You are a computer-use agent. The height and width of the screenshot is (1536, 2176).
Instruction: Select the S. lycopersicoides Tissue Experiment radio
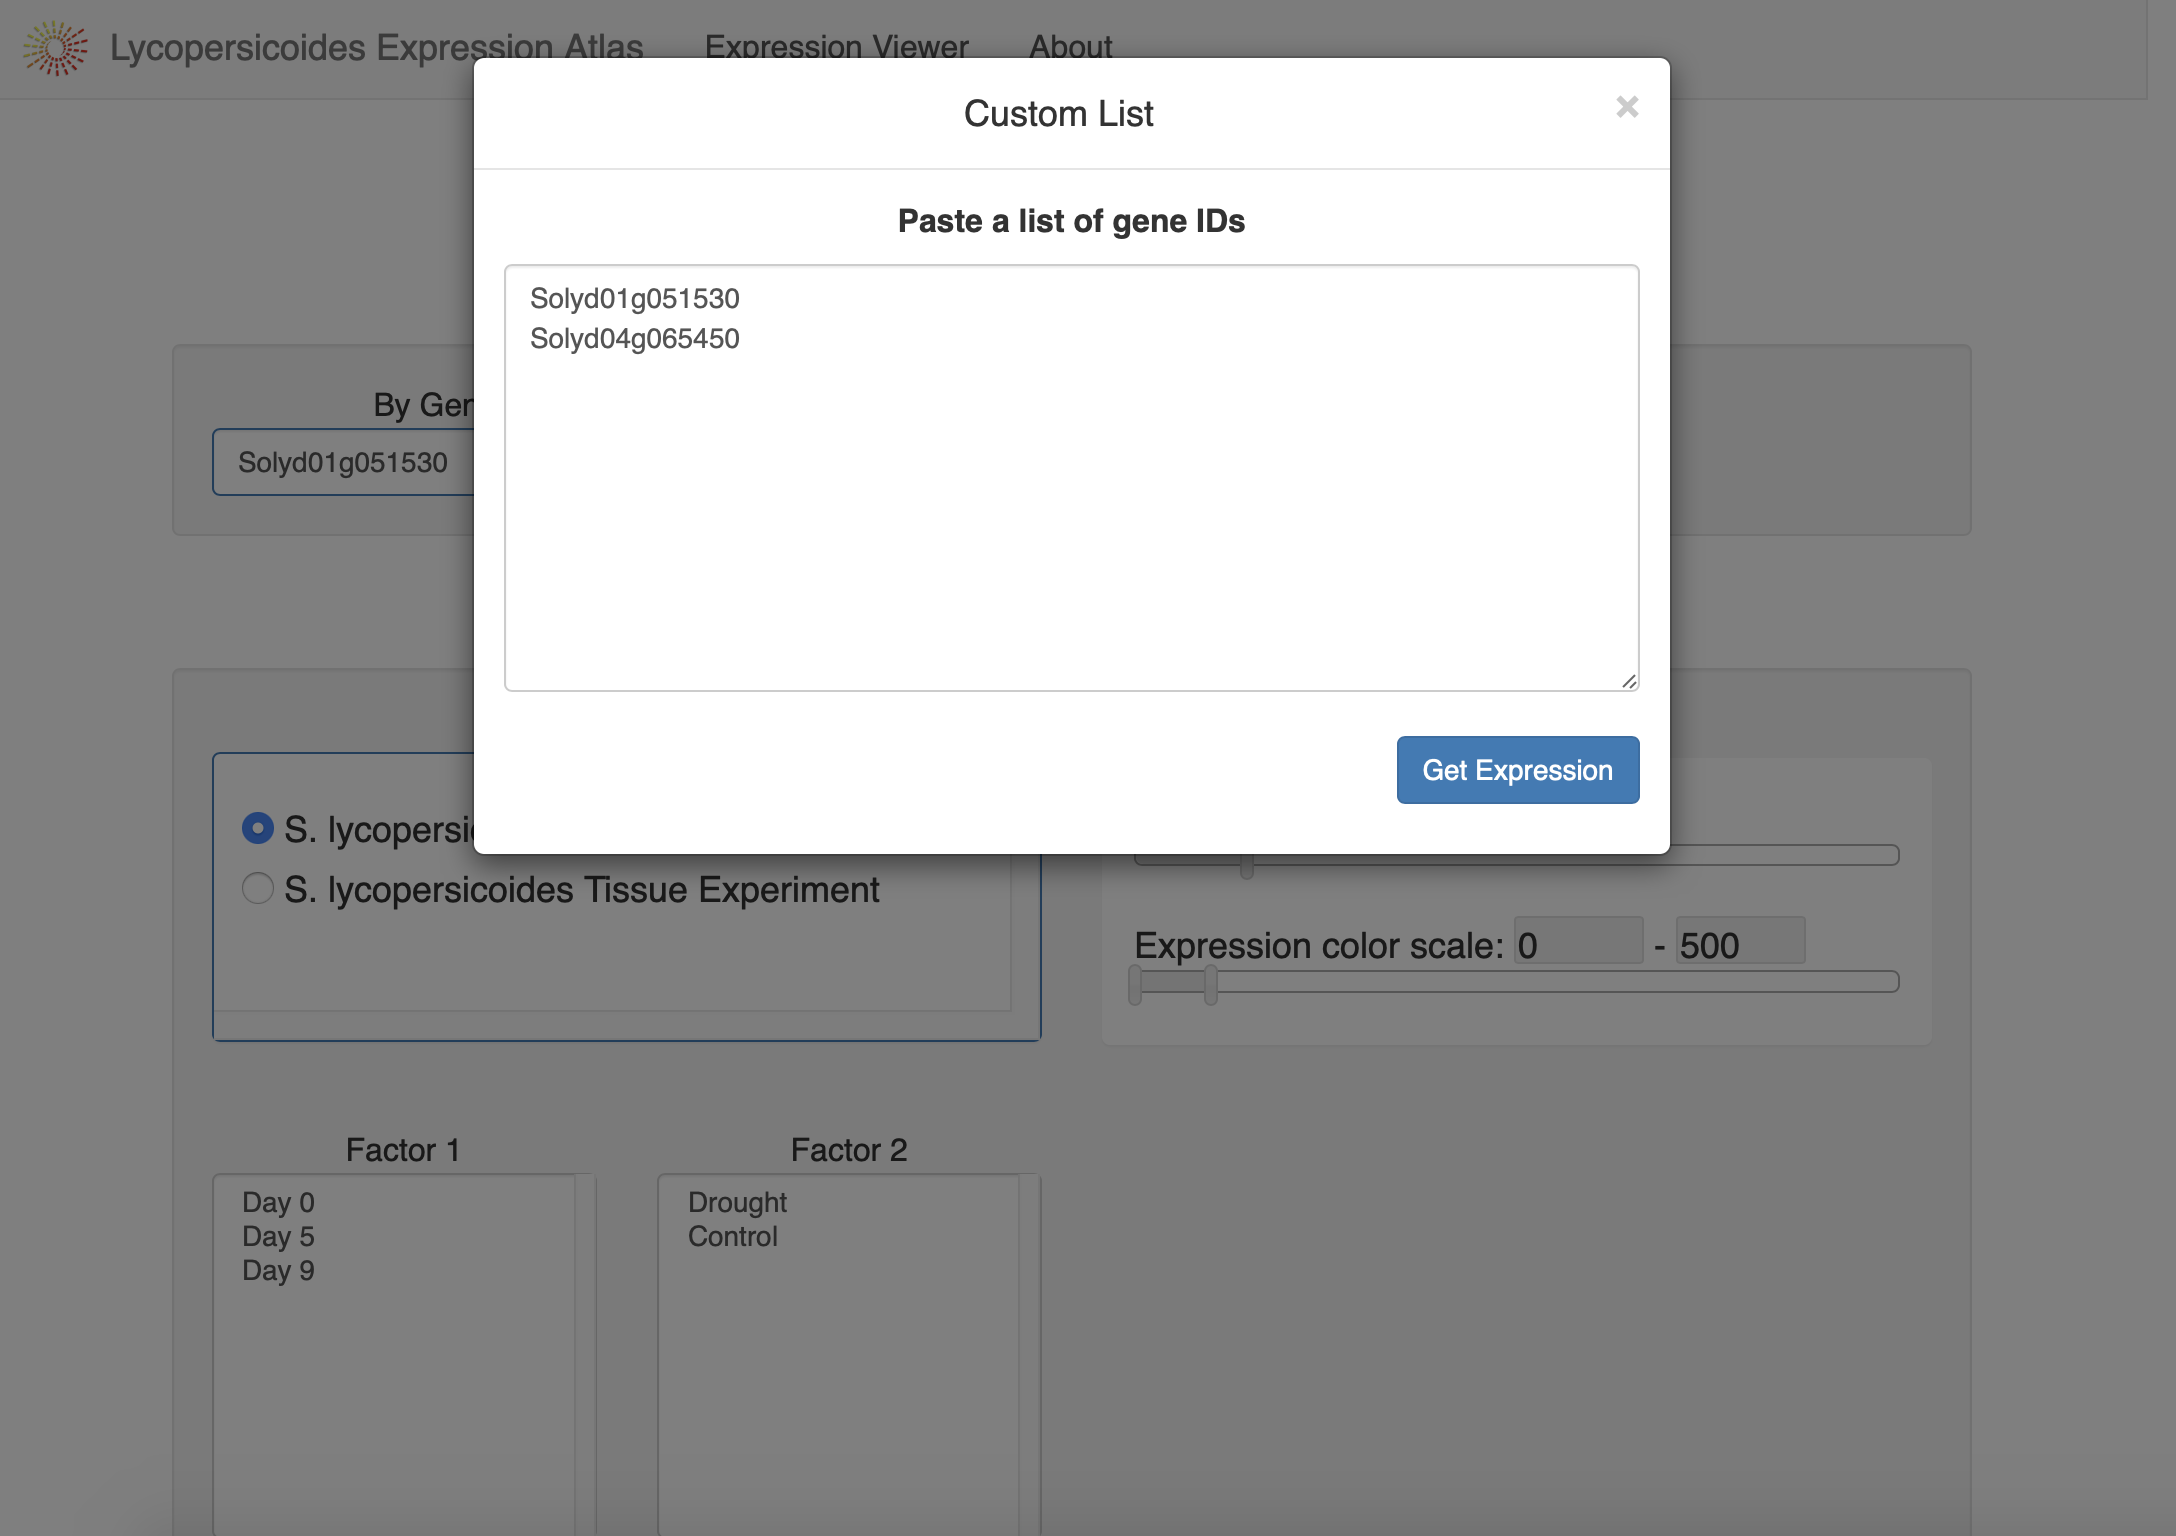[258, 888]
